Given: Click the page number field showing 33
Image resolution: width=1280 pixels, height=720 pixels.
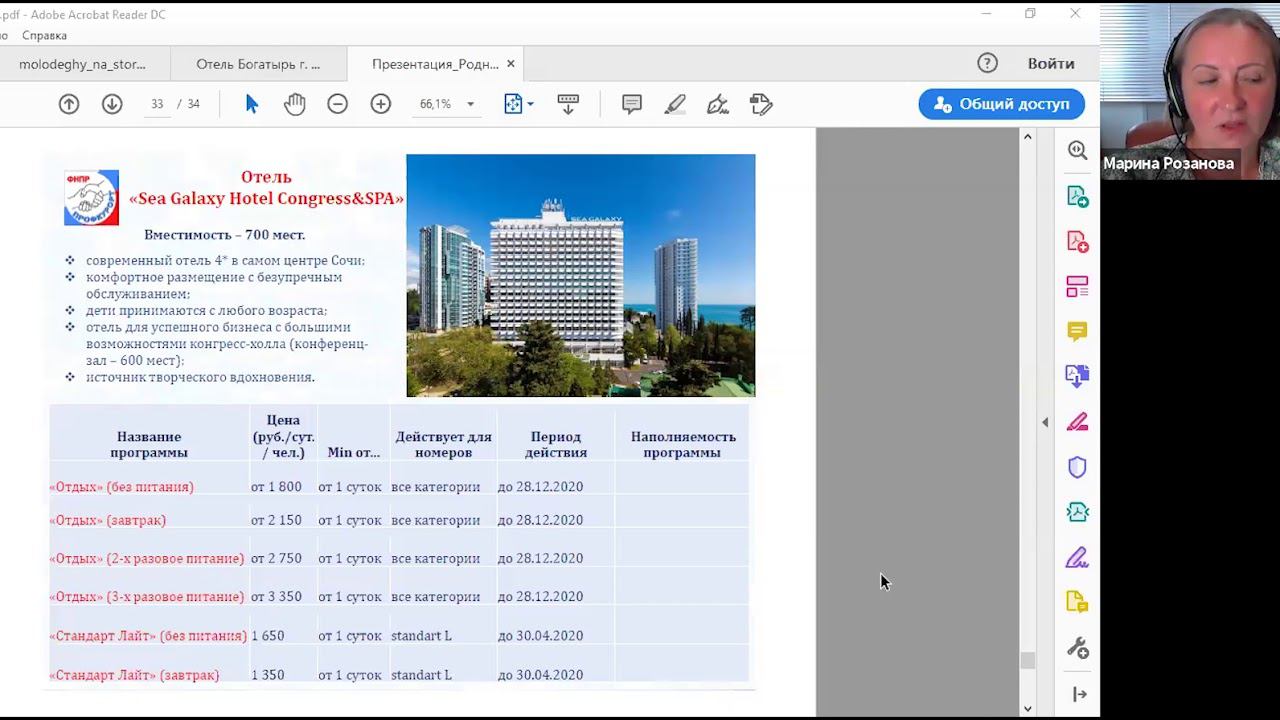Looking at the screenshot, I should tap(157, 104).
